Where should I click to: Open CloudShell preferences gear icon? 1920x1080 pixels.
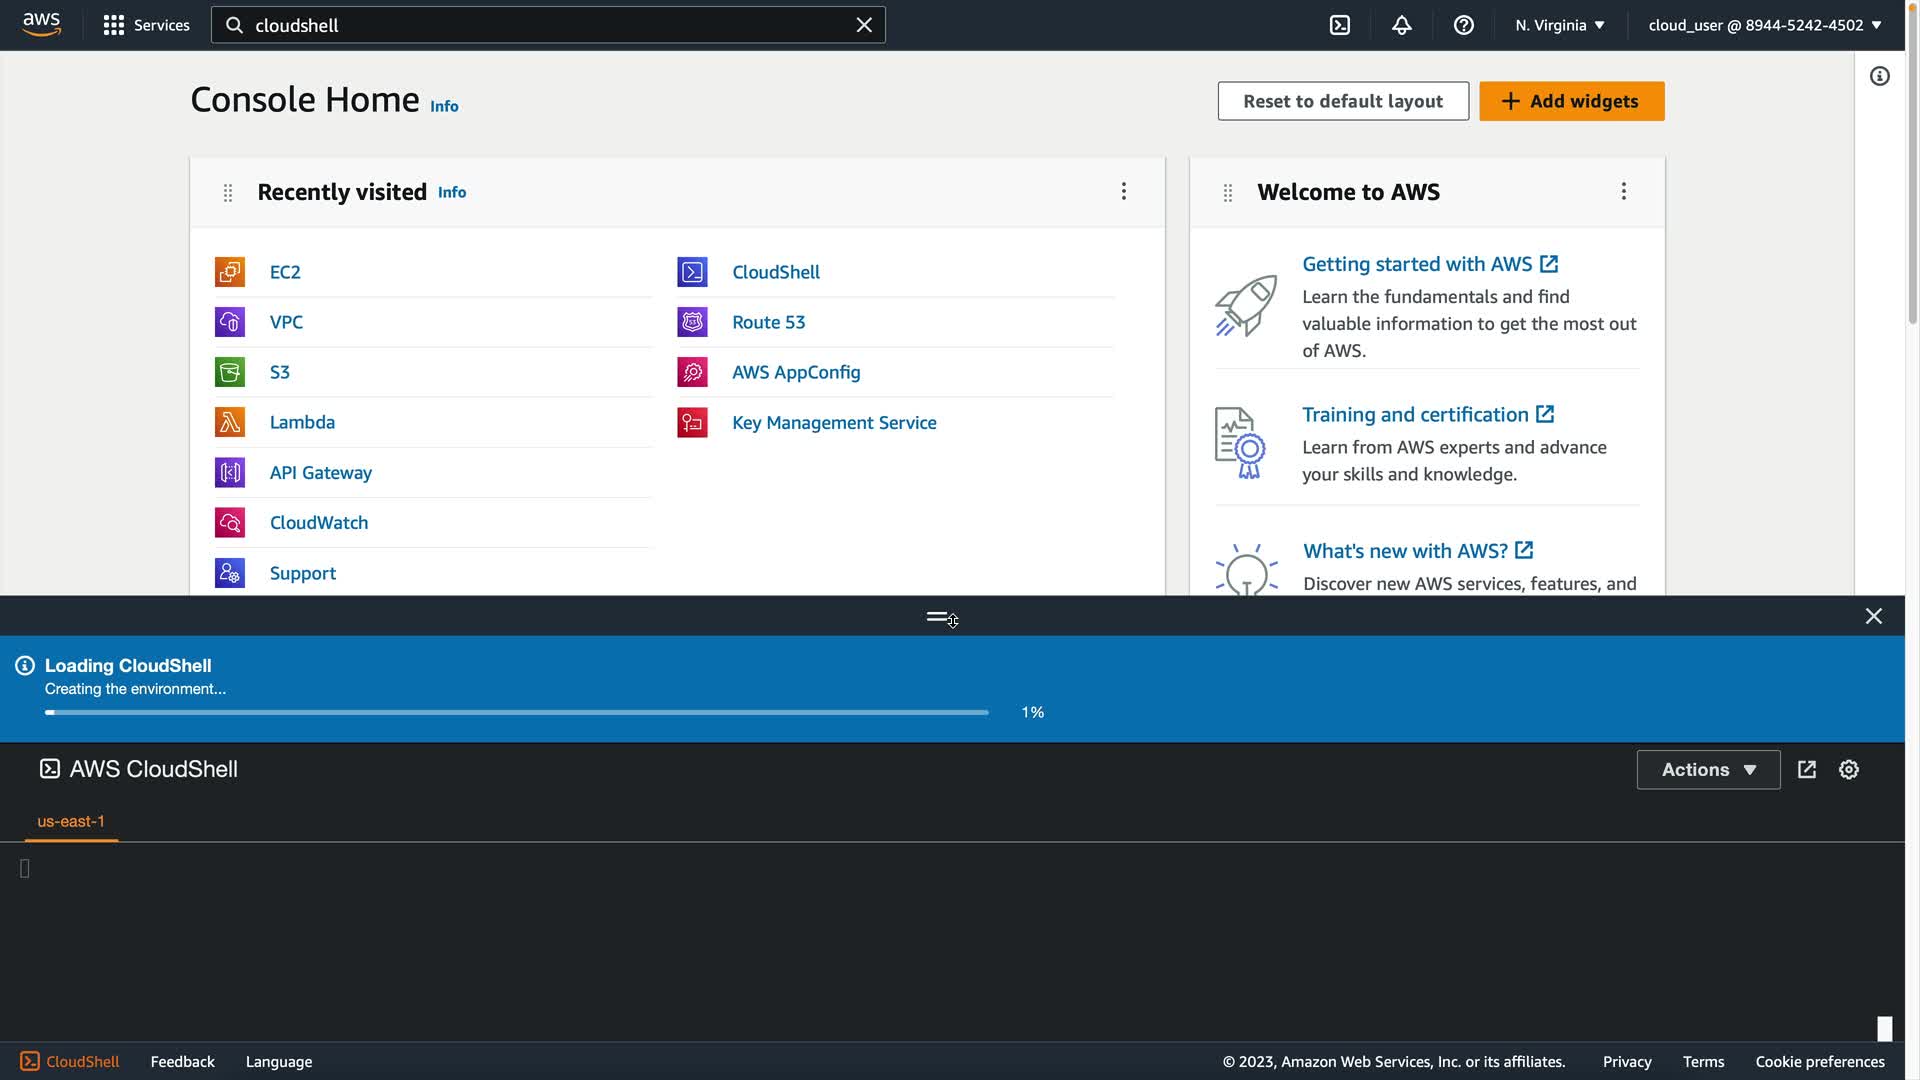coord(1848,769)
